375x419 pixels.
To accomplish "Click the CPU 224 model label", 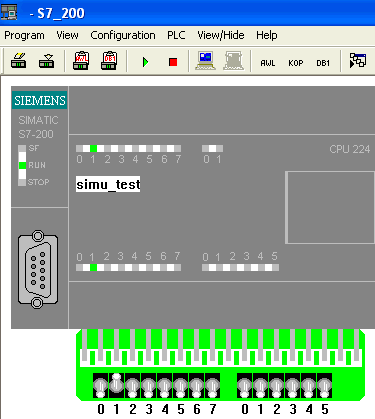I will (x=350, y=149).
